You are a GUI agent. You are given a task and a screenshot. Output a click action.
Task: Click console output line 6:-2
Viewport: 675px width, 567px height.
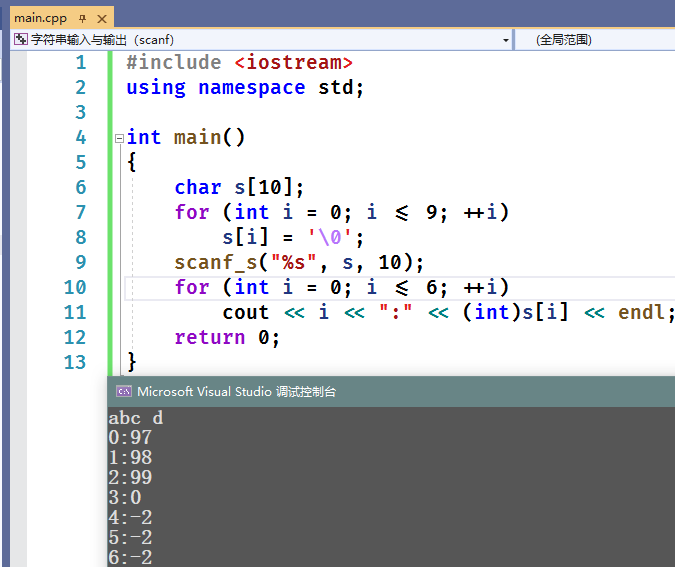pos(130,557)
